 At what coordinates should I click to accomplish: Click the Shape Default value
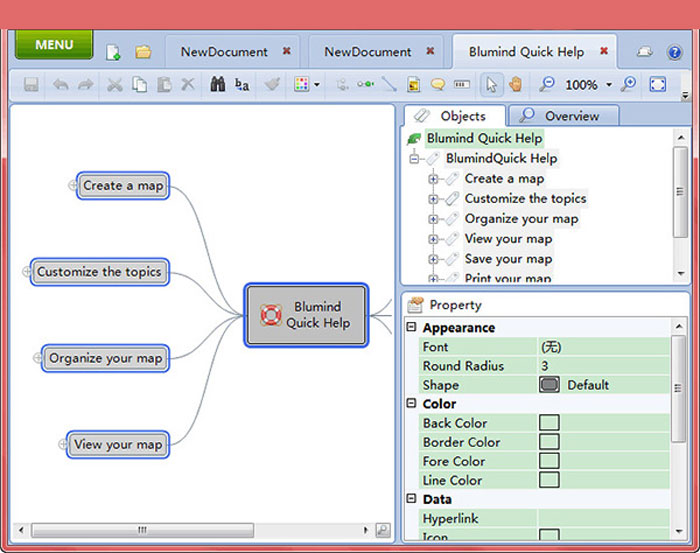click(604, 385)
